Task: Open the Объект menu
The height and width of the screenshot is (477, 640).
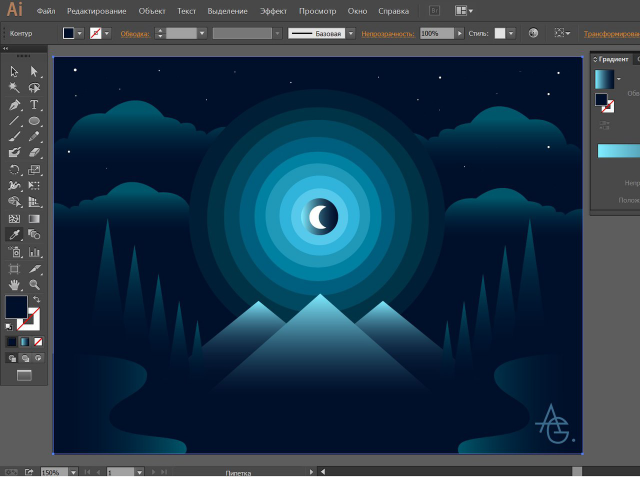Action: pos(152,11)
